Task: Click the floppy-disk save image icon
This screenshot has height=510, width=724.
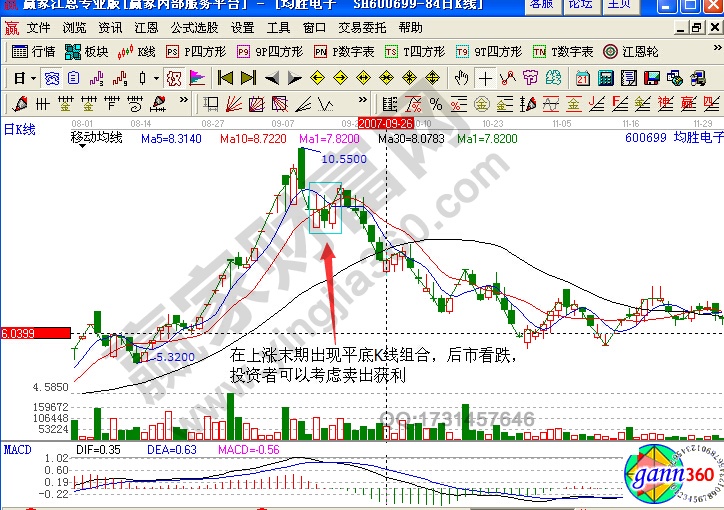Action: (x=652, y=78)
